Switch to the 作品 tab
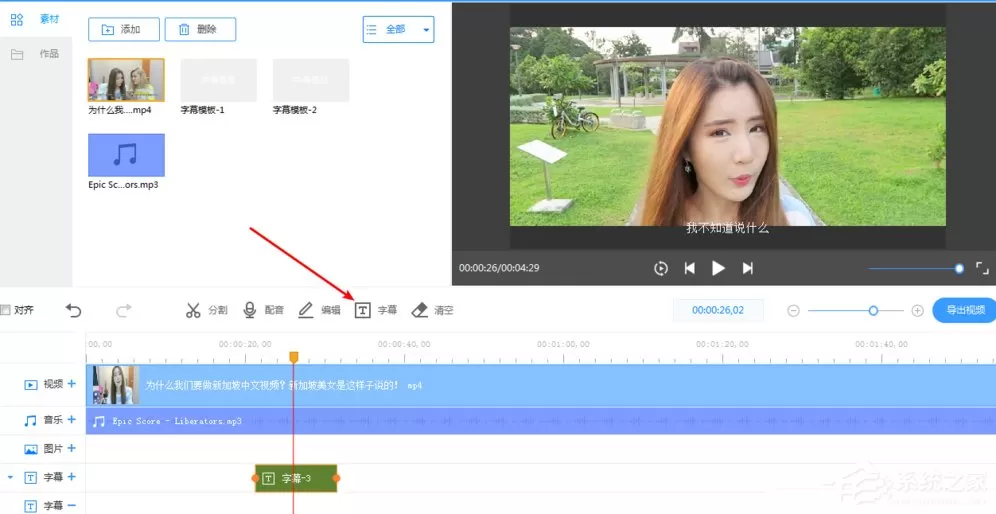This screenshot has width=996, height=514. 36,54
